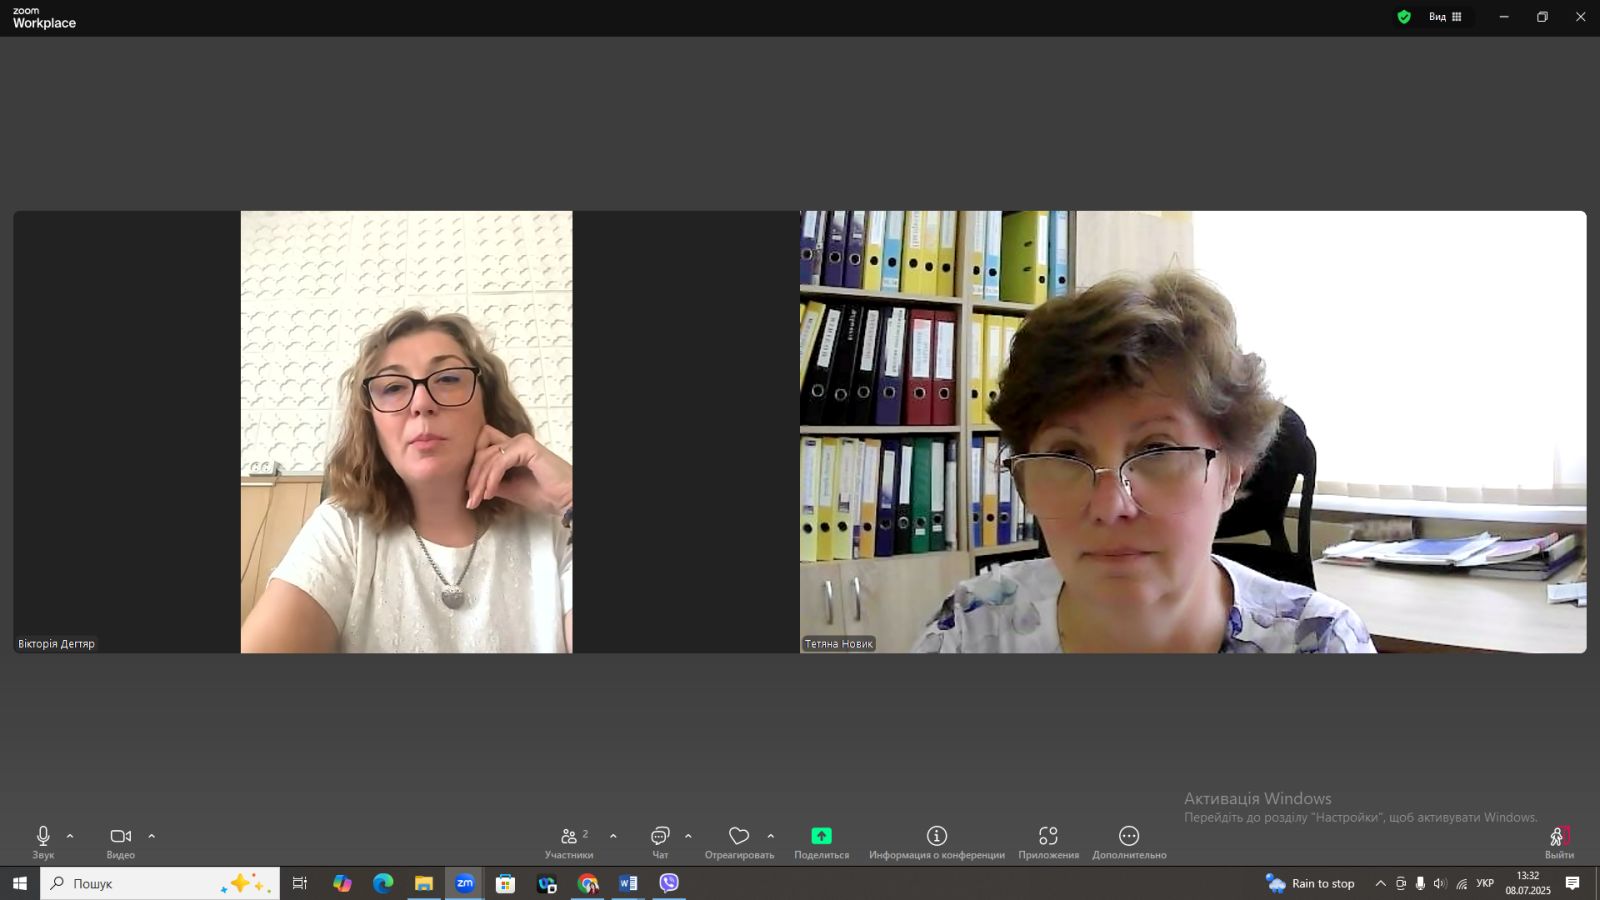Open Viber from the Windows taskbar
This screenshot has height=900, width=1600.
[x=669, y=883]
